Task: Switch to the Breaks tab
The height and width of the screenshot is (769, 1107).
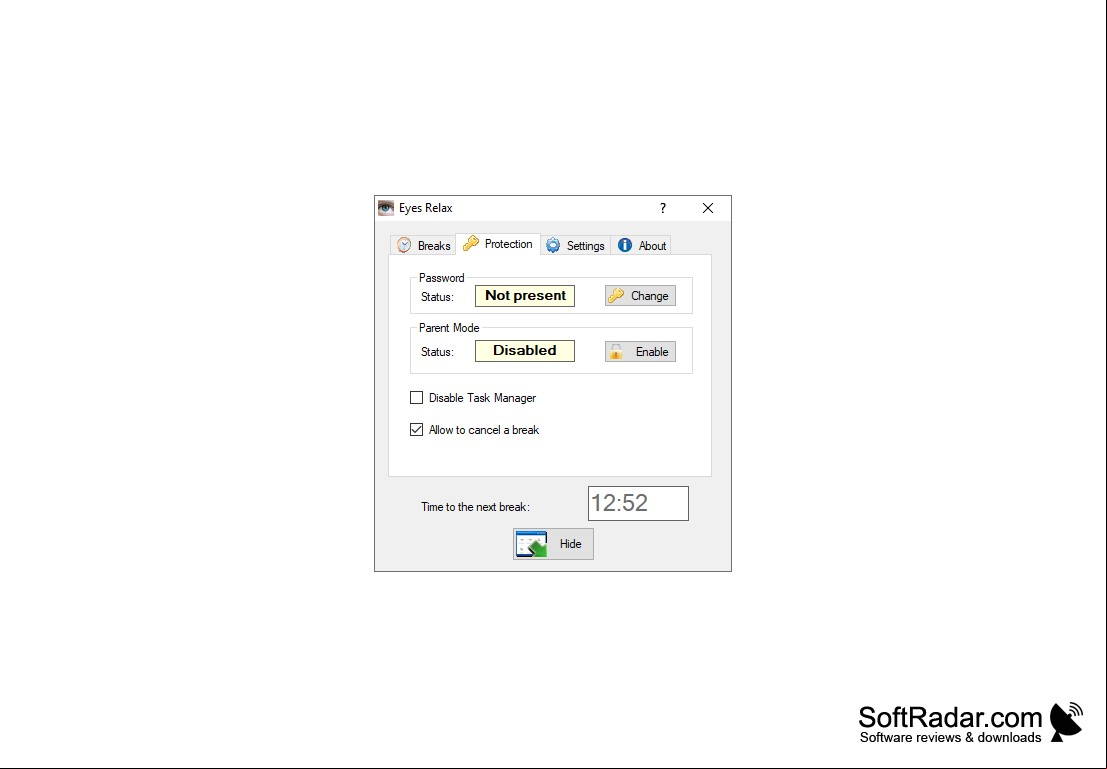Action: [x=424, y=246]
